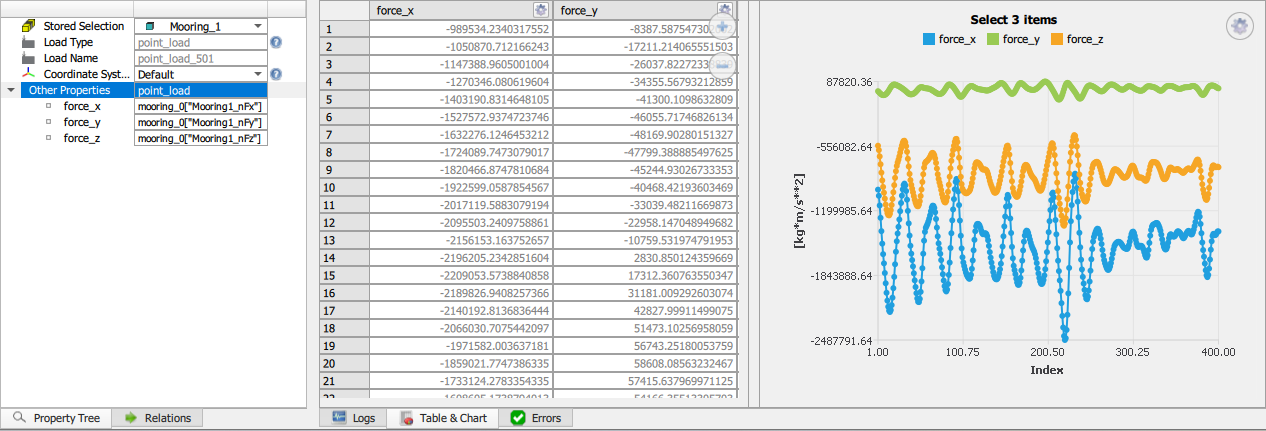Select table row header 21

pos(344,381)
